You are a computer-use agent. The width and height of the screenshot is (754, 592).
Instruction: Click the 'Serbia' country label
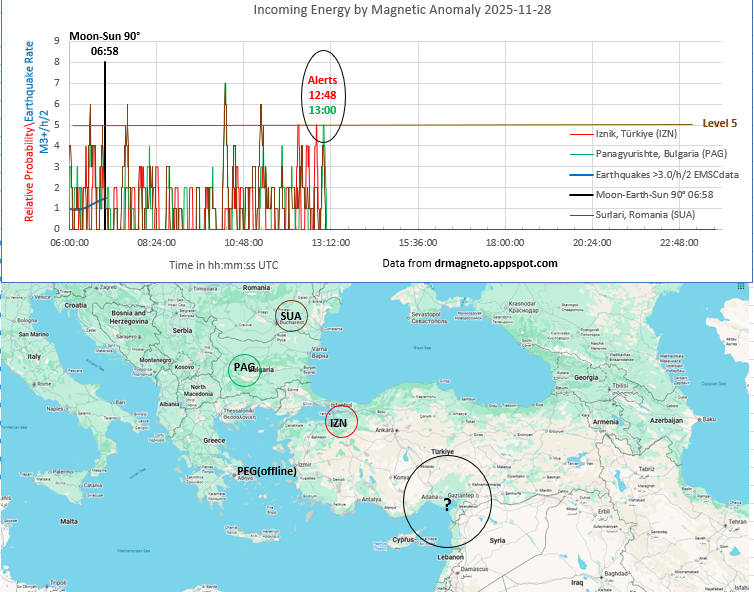click(182, 330)
